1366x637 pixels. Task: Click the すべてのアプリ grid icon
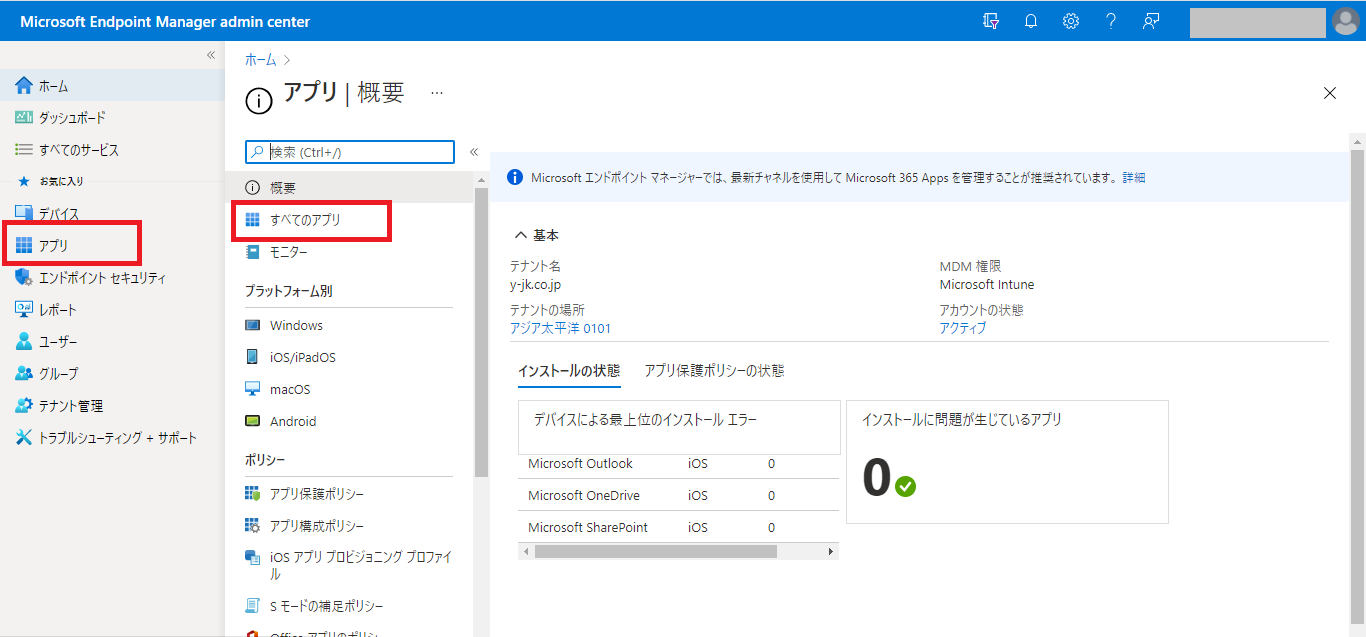click(x=253, y=220)
